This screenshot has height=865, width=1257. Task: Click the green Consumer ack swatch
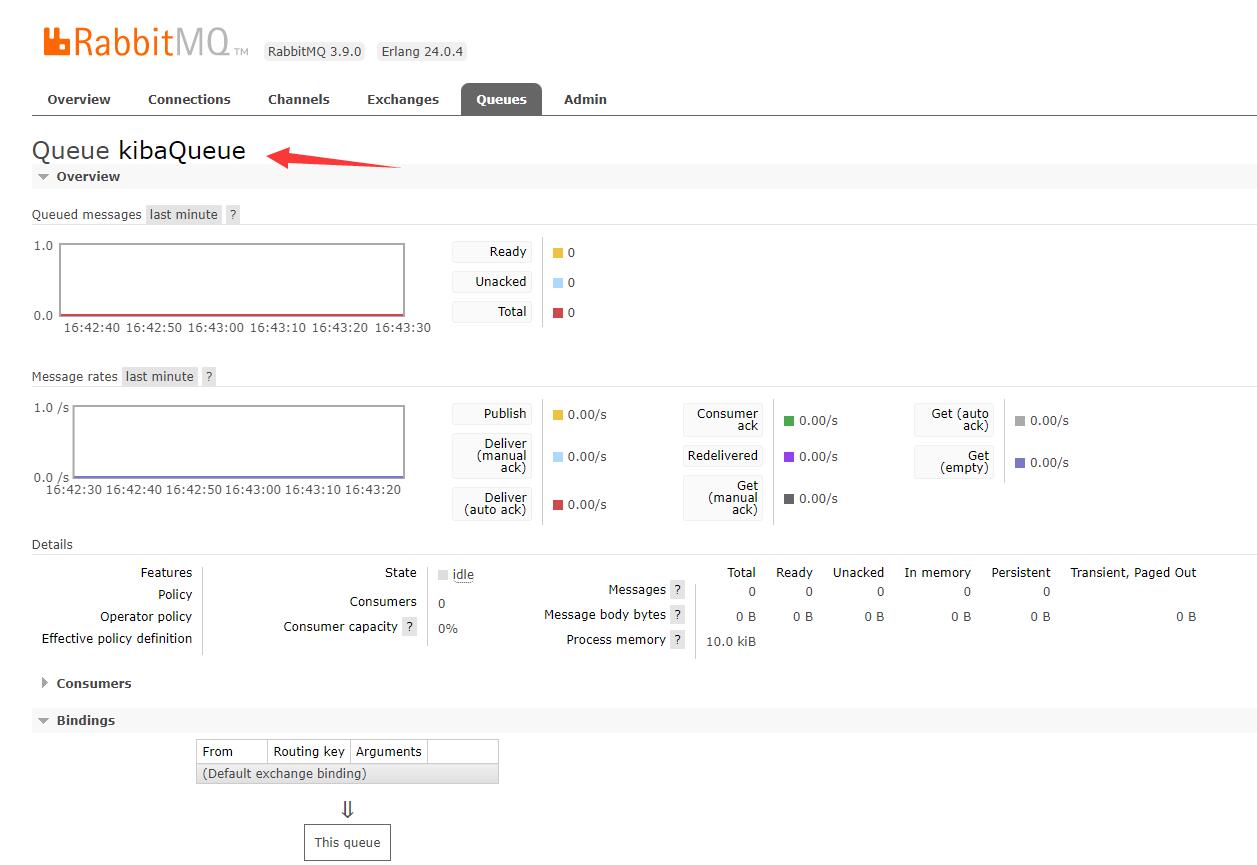(x=789, y=421)
